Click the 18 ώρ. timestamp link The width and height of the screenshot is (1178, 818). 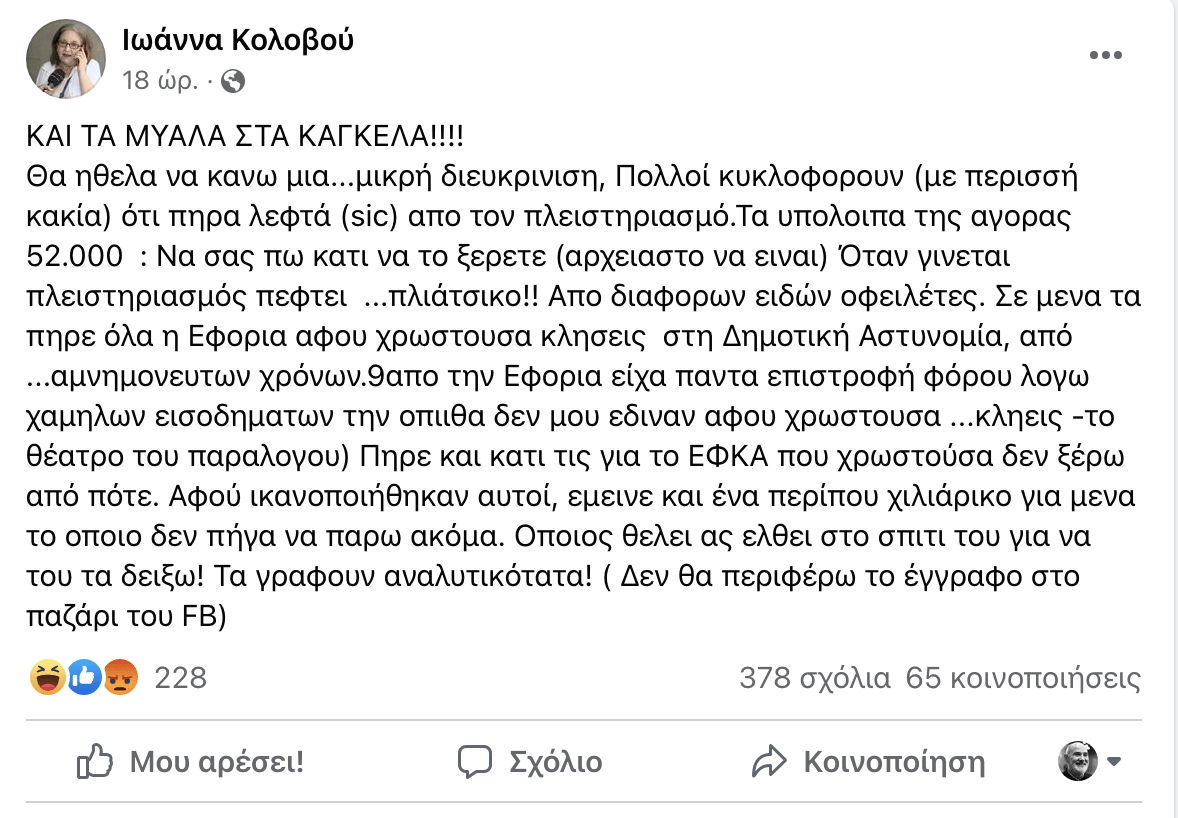pos(160,80)
